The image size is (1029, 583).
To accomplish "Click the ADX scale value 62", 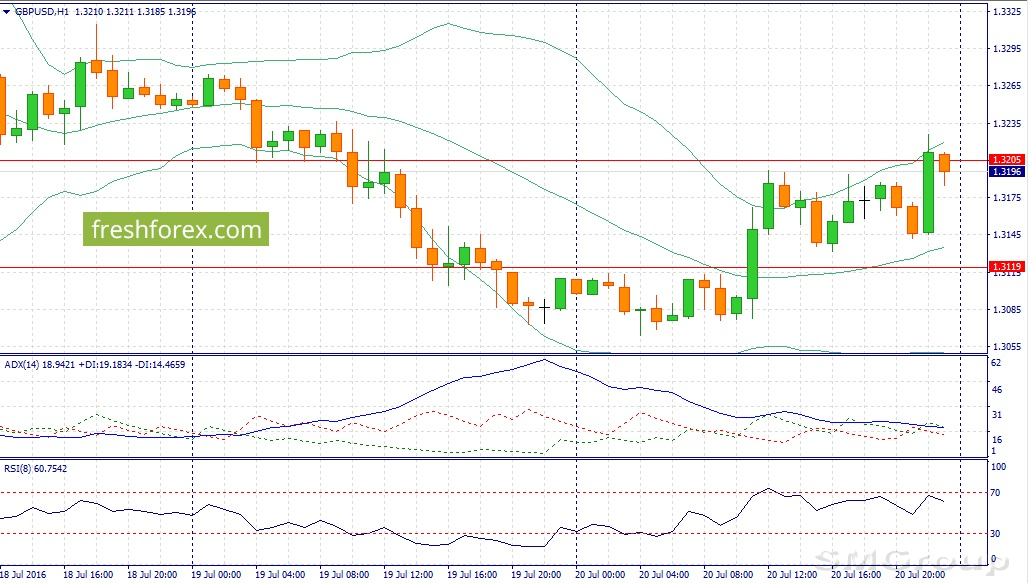I will tap(996, 363).
